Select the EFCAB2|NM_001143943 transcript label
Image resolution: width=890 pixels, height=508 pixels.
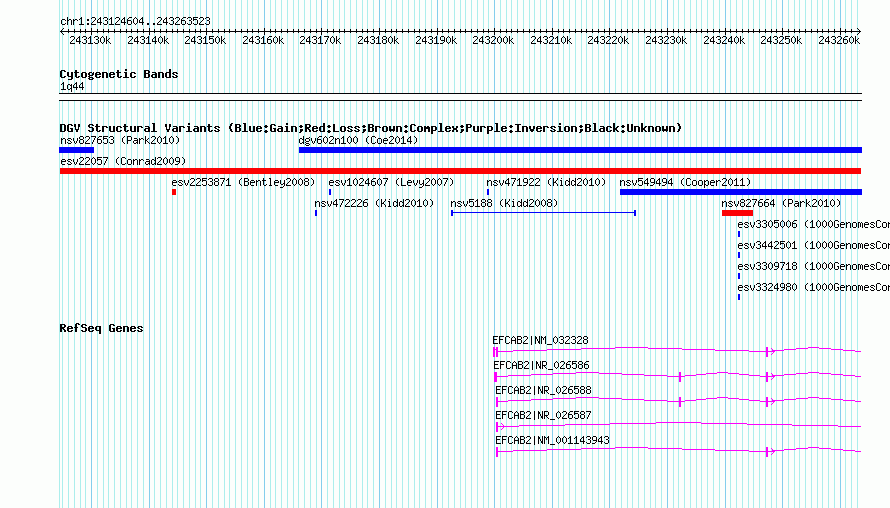tap(552, 440)
